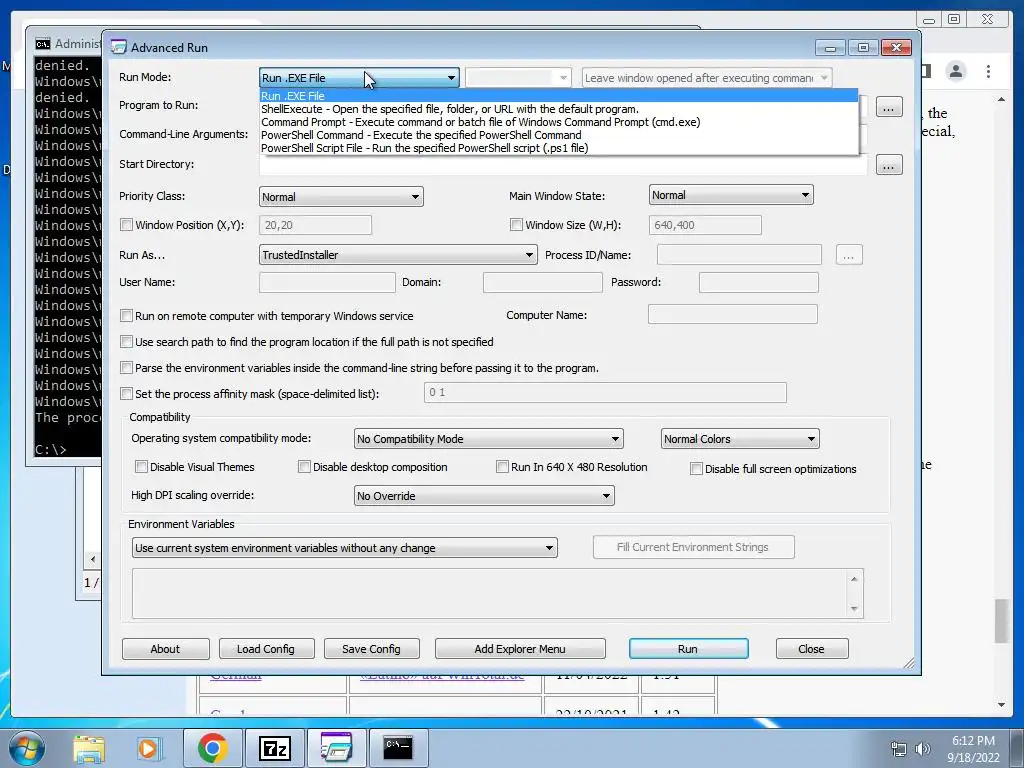Browse for Start Directory with ellipsis button
The image size is (1024, 768).
(x=889, y=165)
